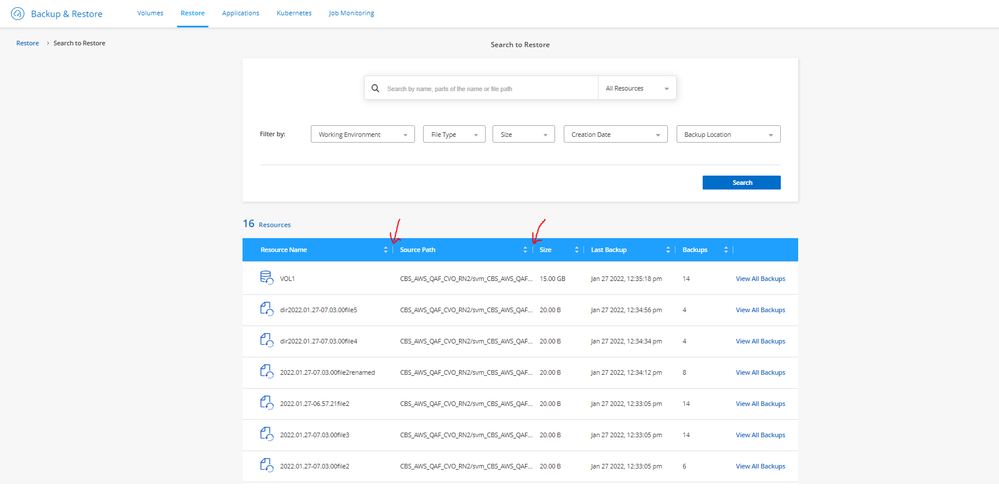Click the VOL1 volume icon
Image resolution: width=999 pixels, height=489 pixels.
pyautogui.click(x=266, y=278)
